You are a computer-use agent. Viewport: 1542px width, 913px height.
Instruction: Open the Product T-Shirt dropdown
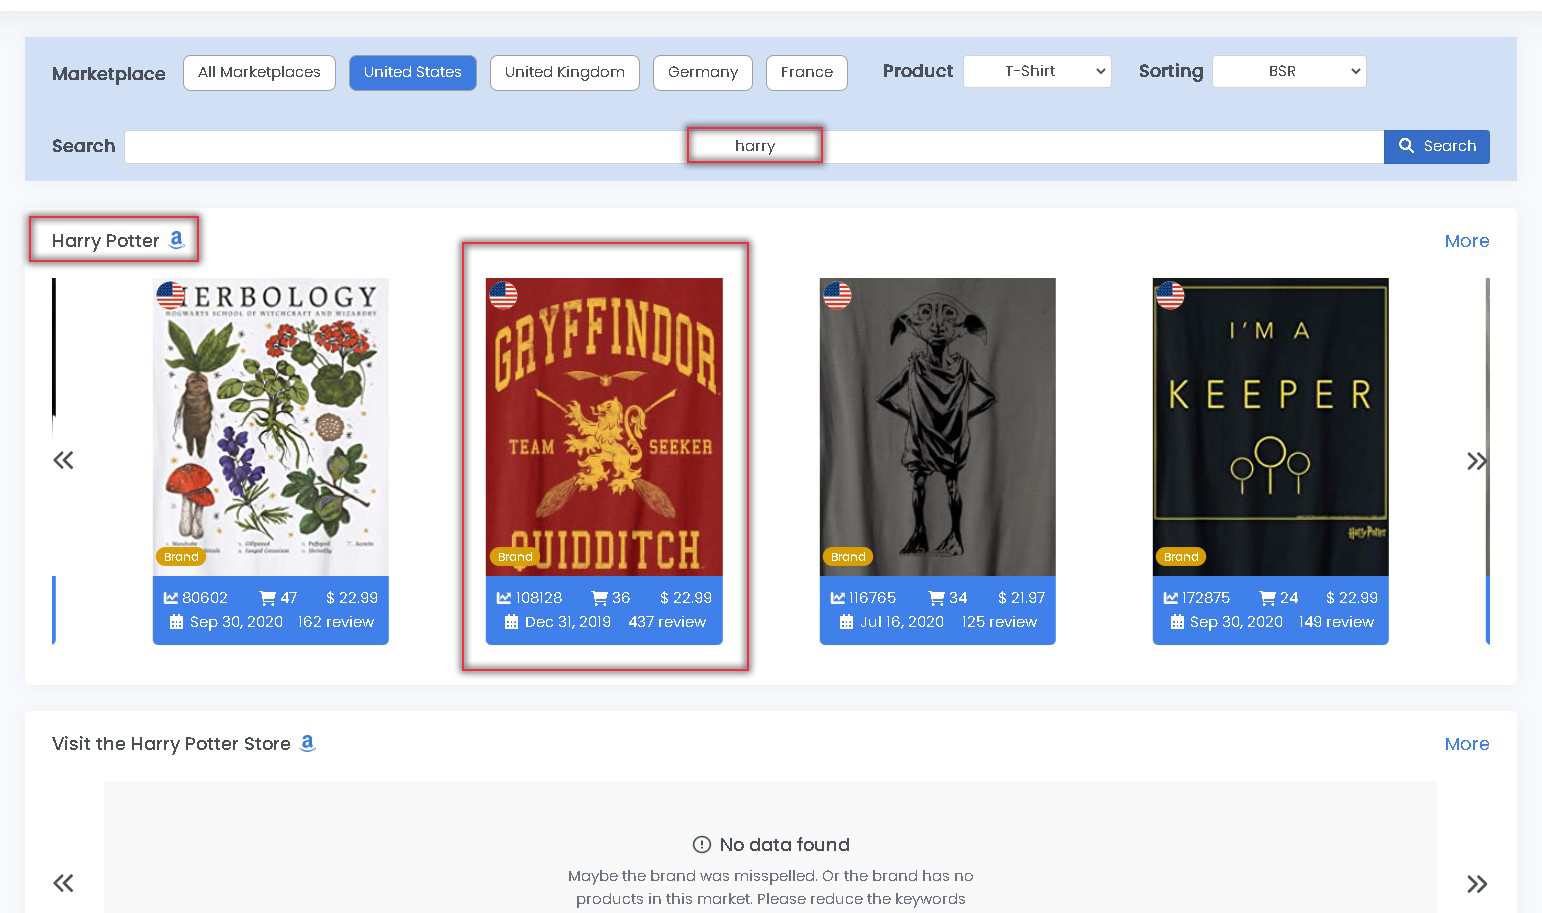[x=1037, y=71]
